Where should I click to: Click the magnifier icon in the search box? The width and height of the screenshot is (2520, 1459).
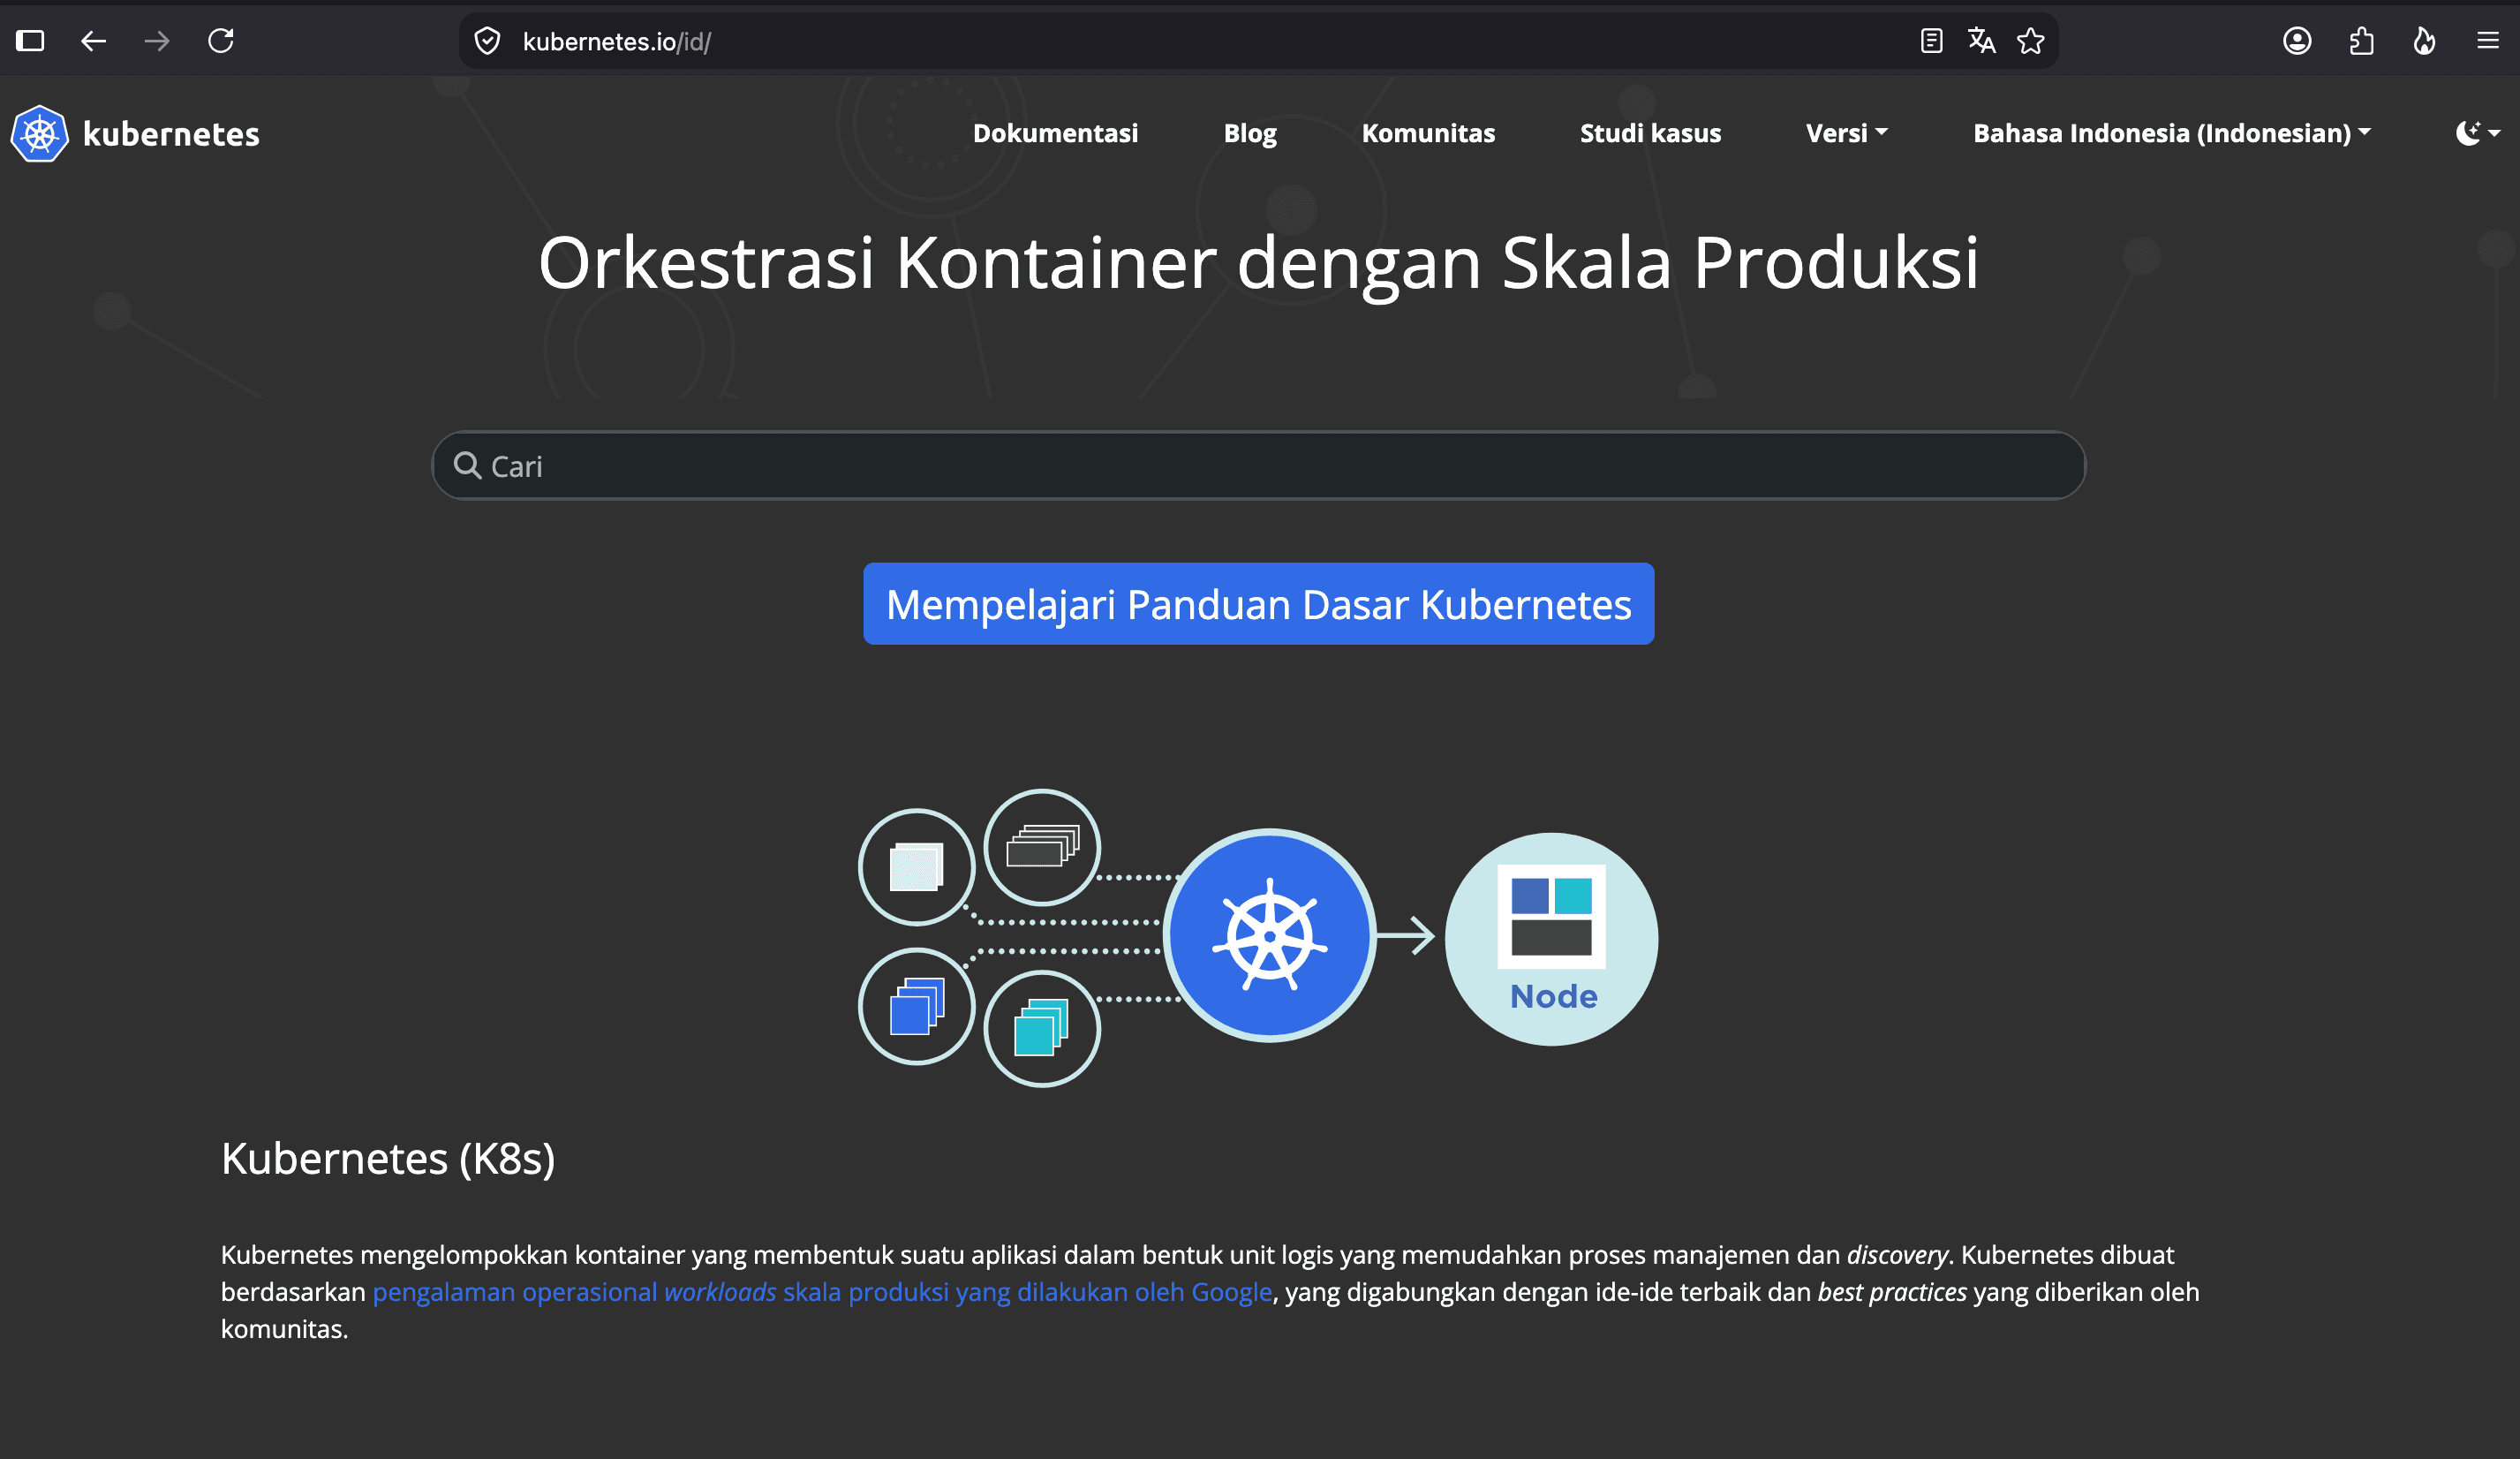467,465
